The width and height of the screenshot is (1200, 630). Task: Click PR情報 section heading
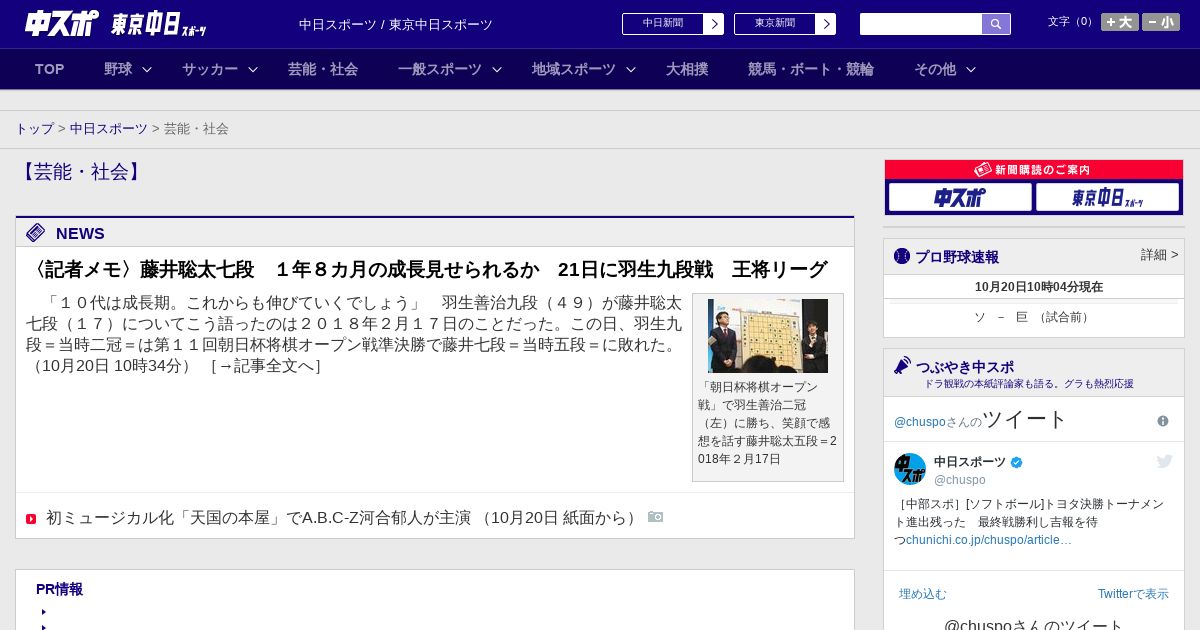coord(59,589)
